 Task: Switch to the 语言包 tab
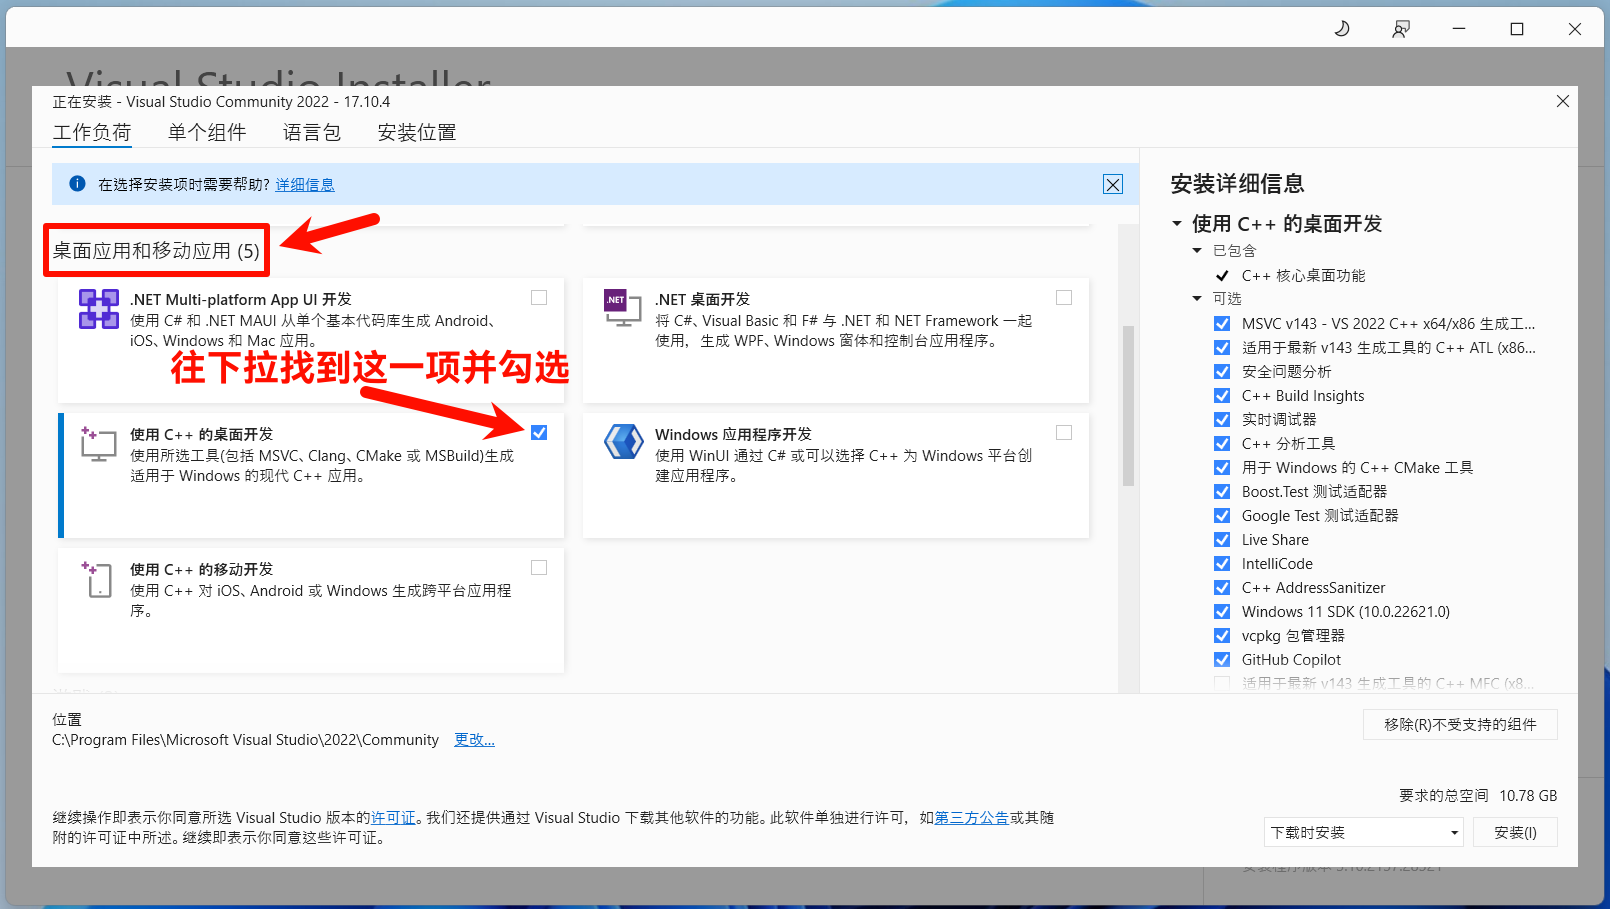(312, 132)
